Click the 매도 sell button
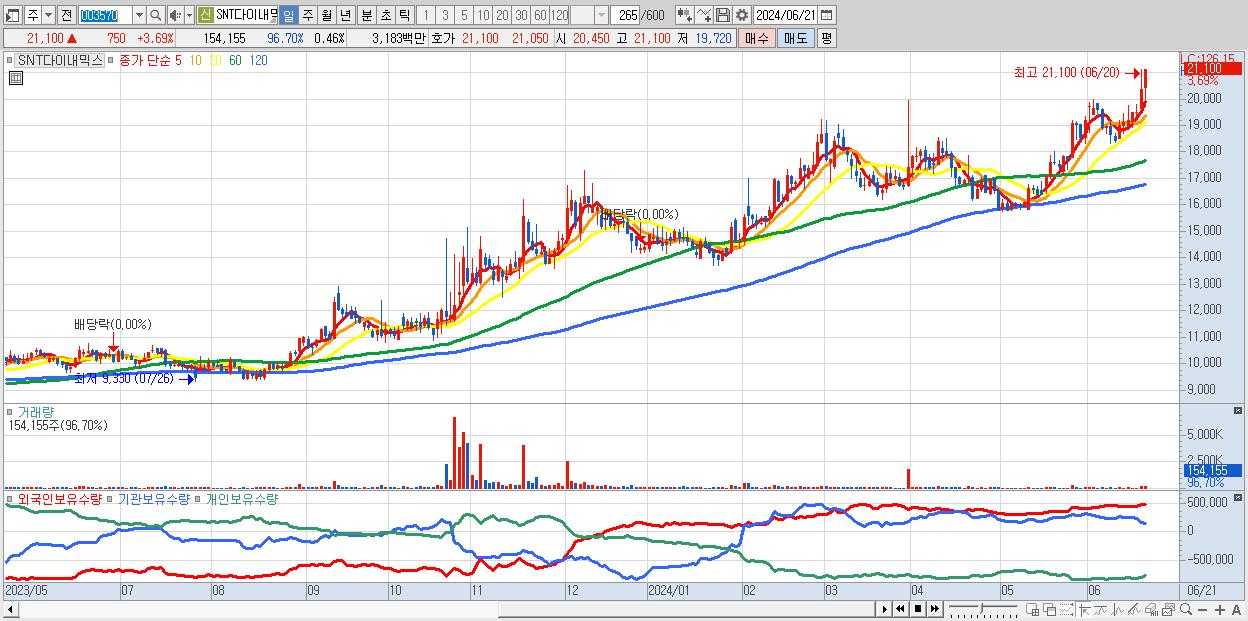The image size is (1248, 621). point(796,38)
